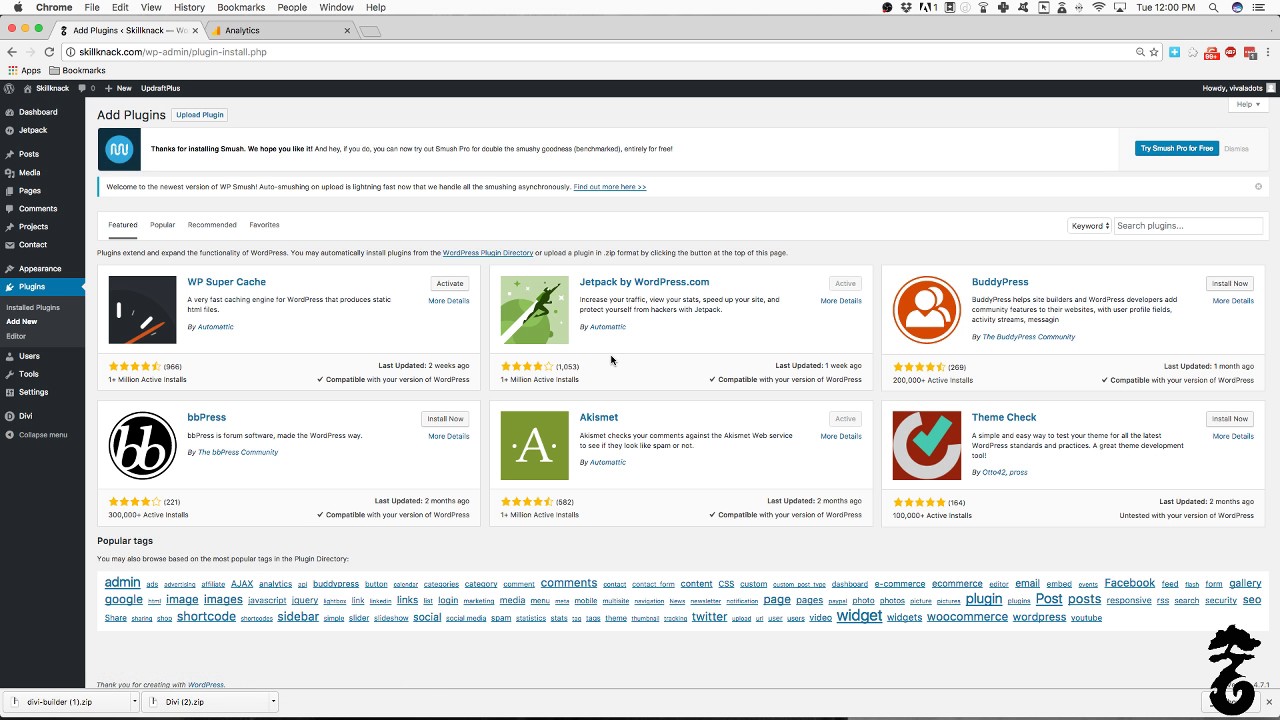
Task: Click the WordPress logo in admin bar
Action: pos(9,88)
